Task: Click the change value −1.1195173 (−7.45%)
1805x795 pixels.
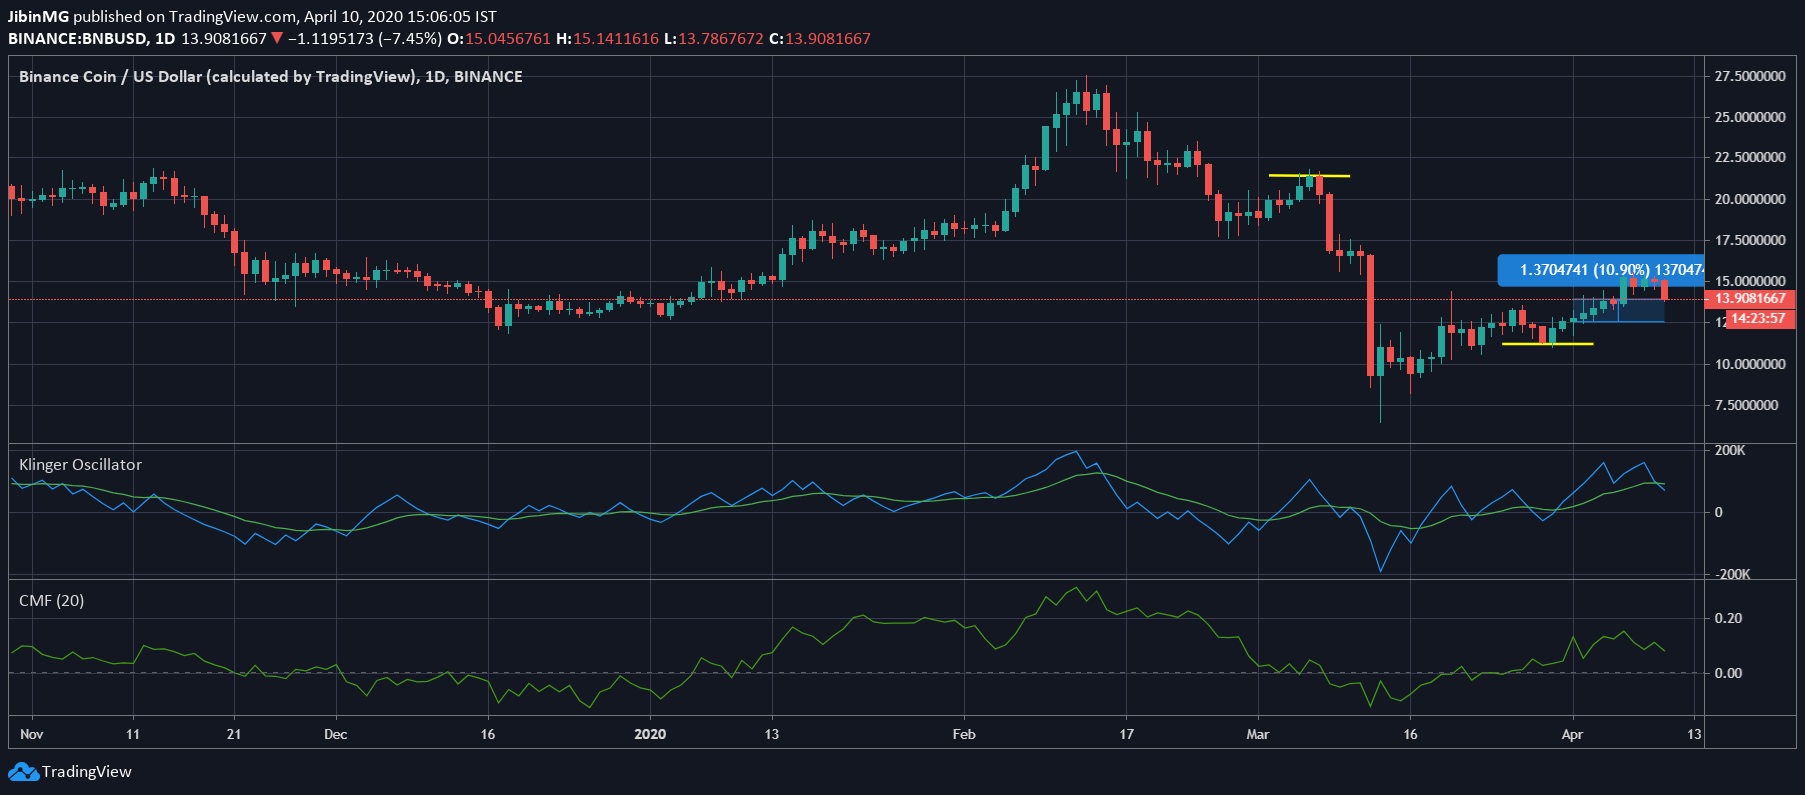Action: pyautogui.click(x=364, y=39)
